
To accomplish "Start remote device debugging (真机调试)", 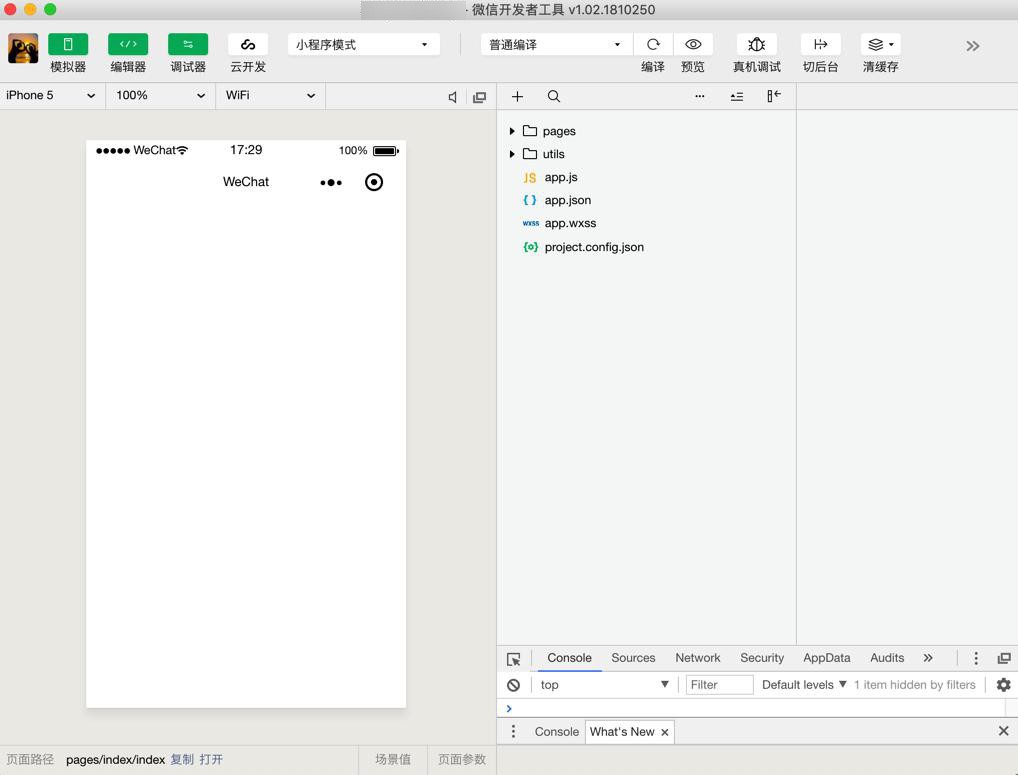I will (756, 44).
